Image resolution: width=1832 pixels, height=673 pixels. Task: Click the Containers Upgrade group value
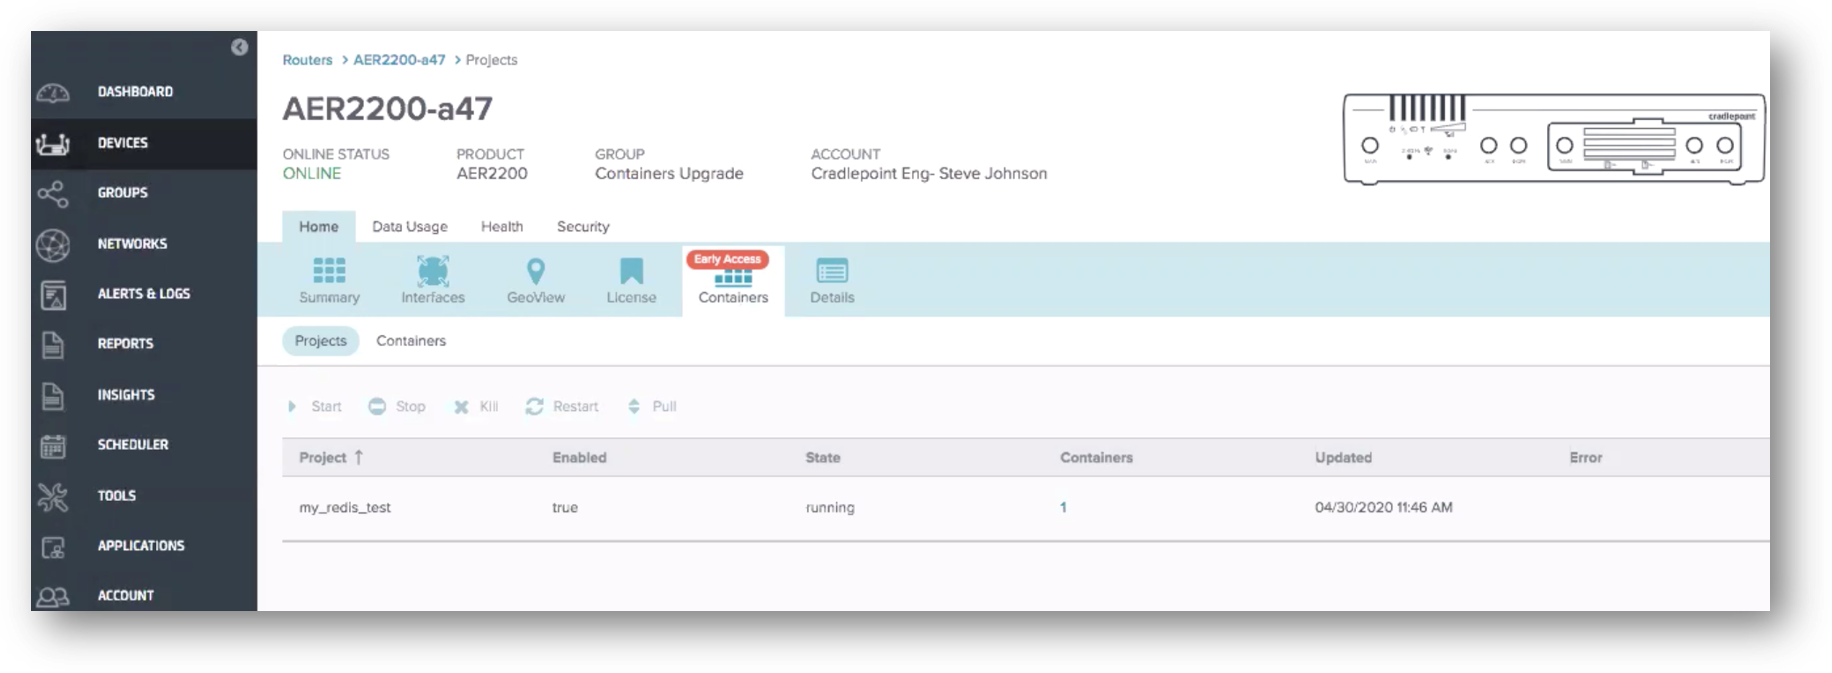(669, 174)
